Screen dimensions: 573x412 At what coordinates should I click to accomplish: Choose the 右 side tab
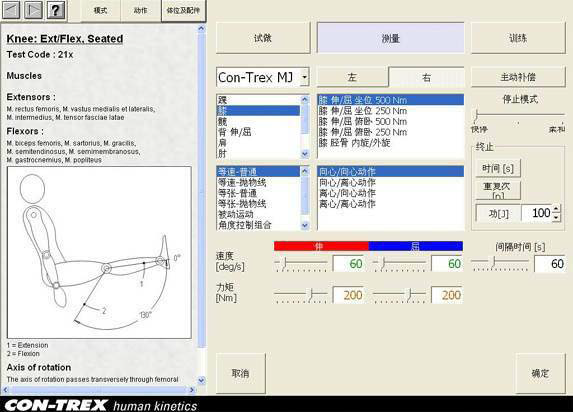pyautogui.click(x=426, y=77)
